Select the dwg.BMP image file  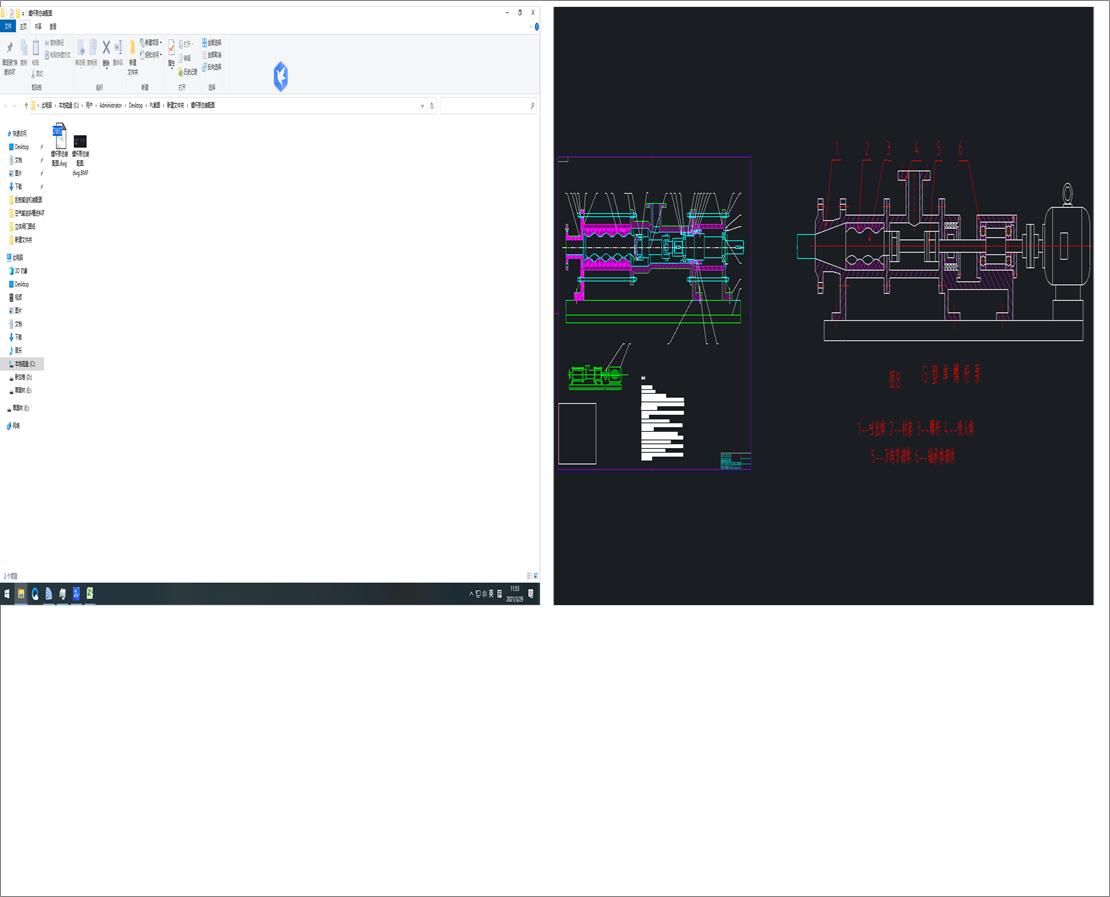(80, 154)
